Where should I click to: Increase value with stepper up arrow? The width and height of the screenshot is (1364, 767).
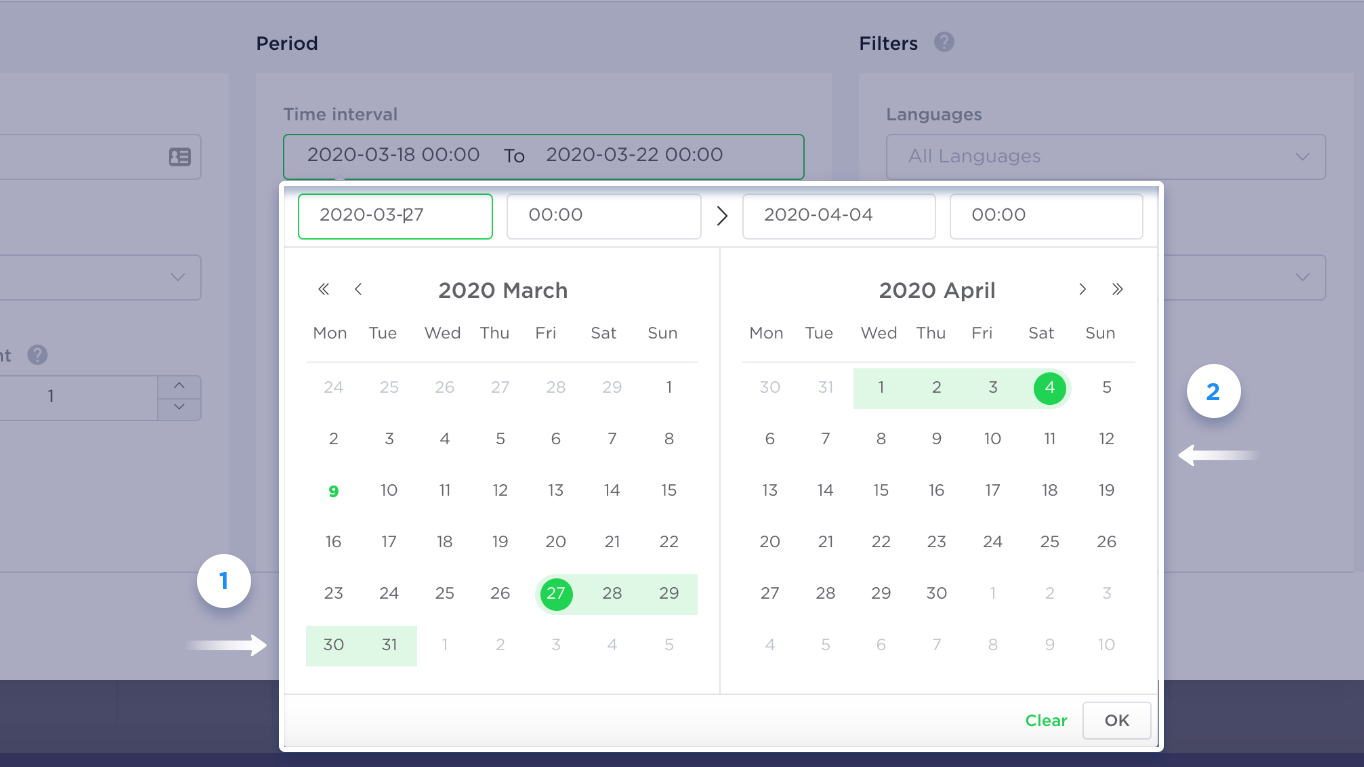179,386
